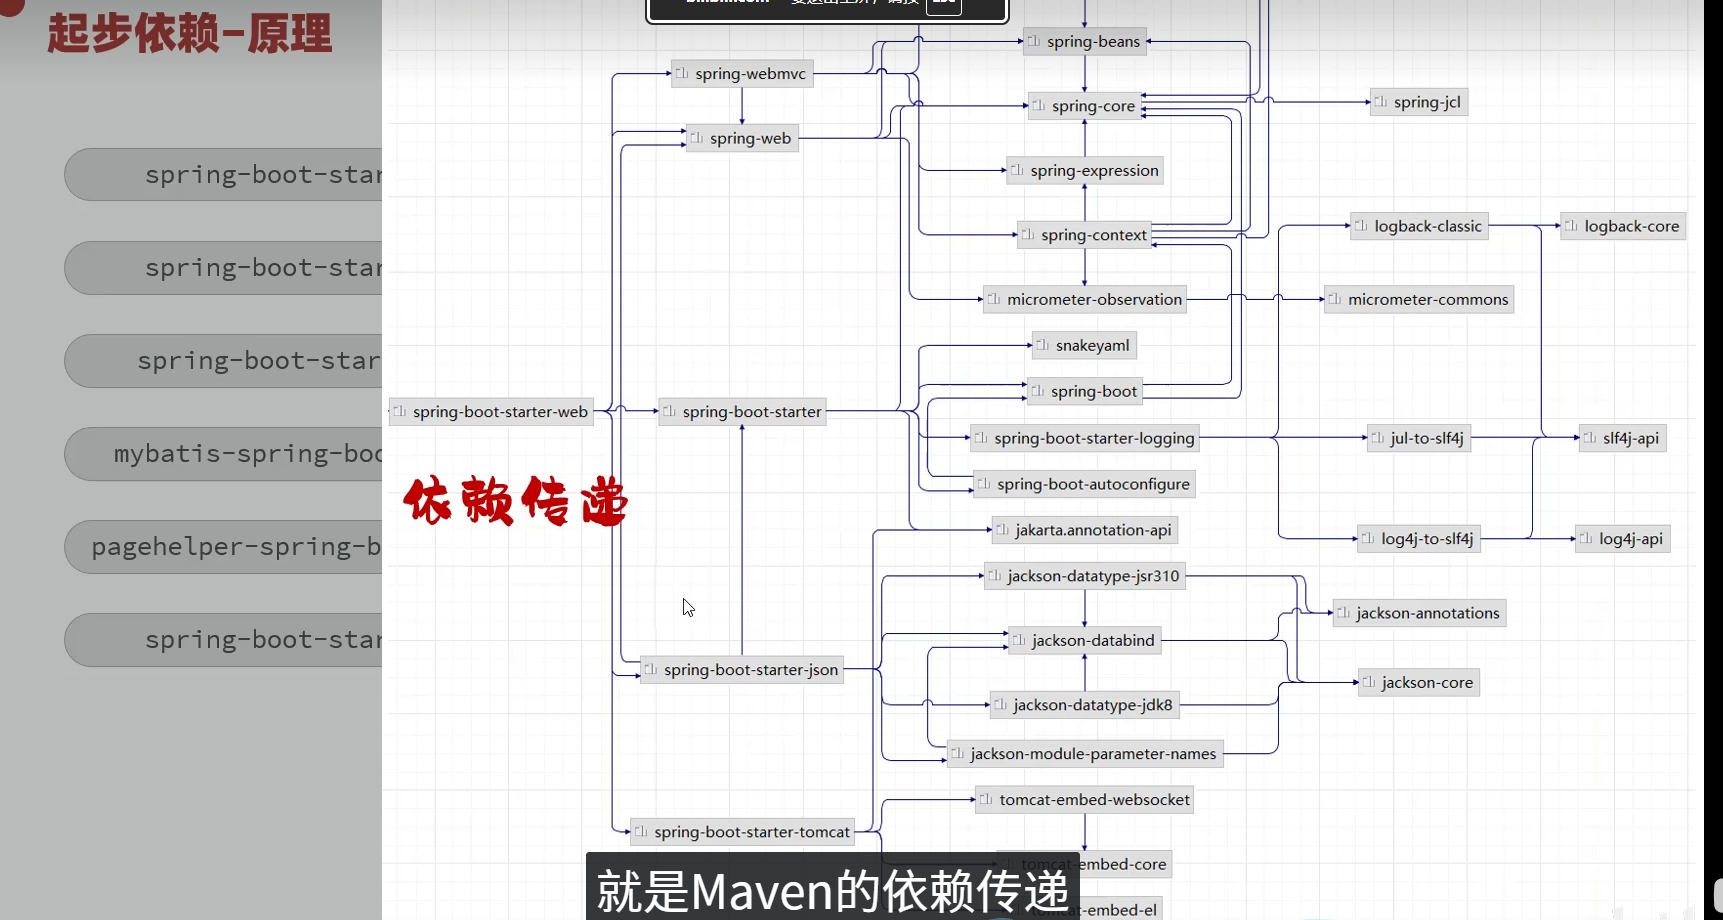Click the spring-beans node
This screenshot has width=1723, height=920.
click(1085, 42)
